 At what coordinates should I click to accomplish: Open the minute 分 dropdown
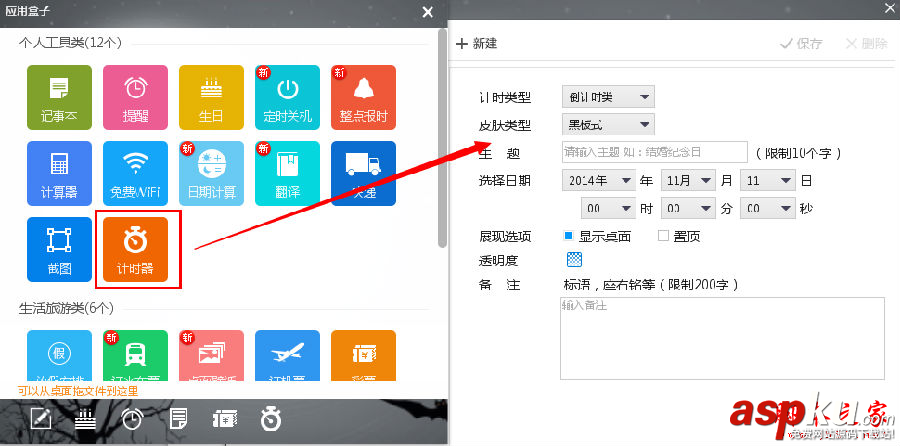[688, 208]
